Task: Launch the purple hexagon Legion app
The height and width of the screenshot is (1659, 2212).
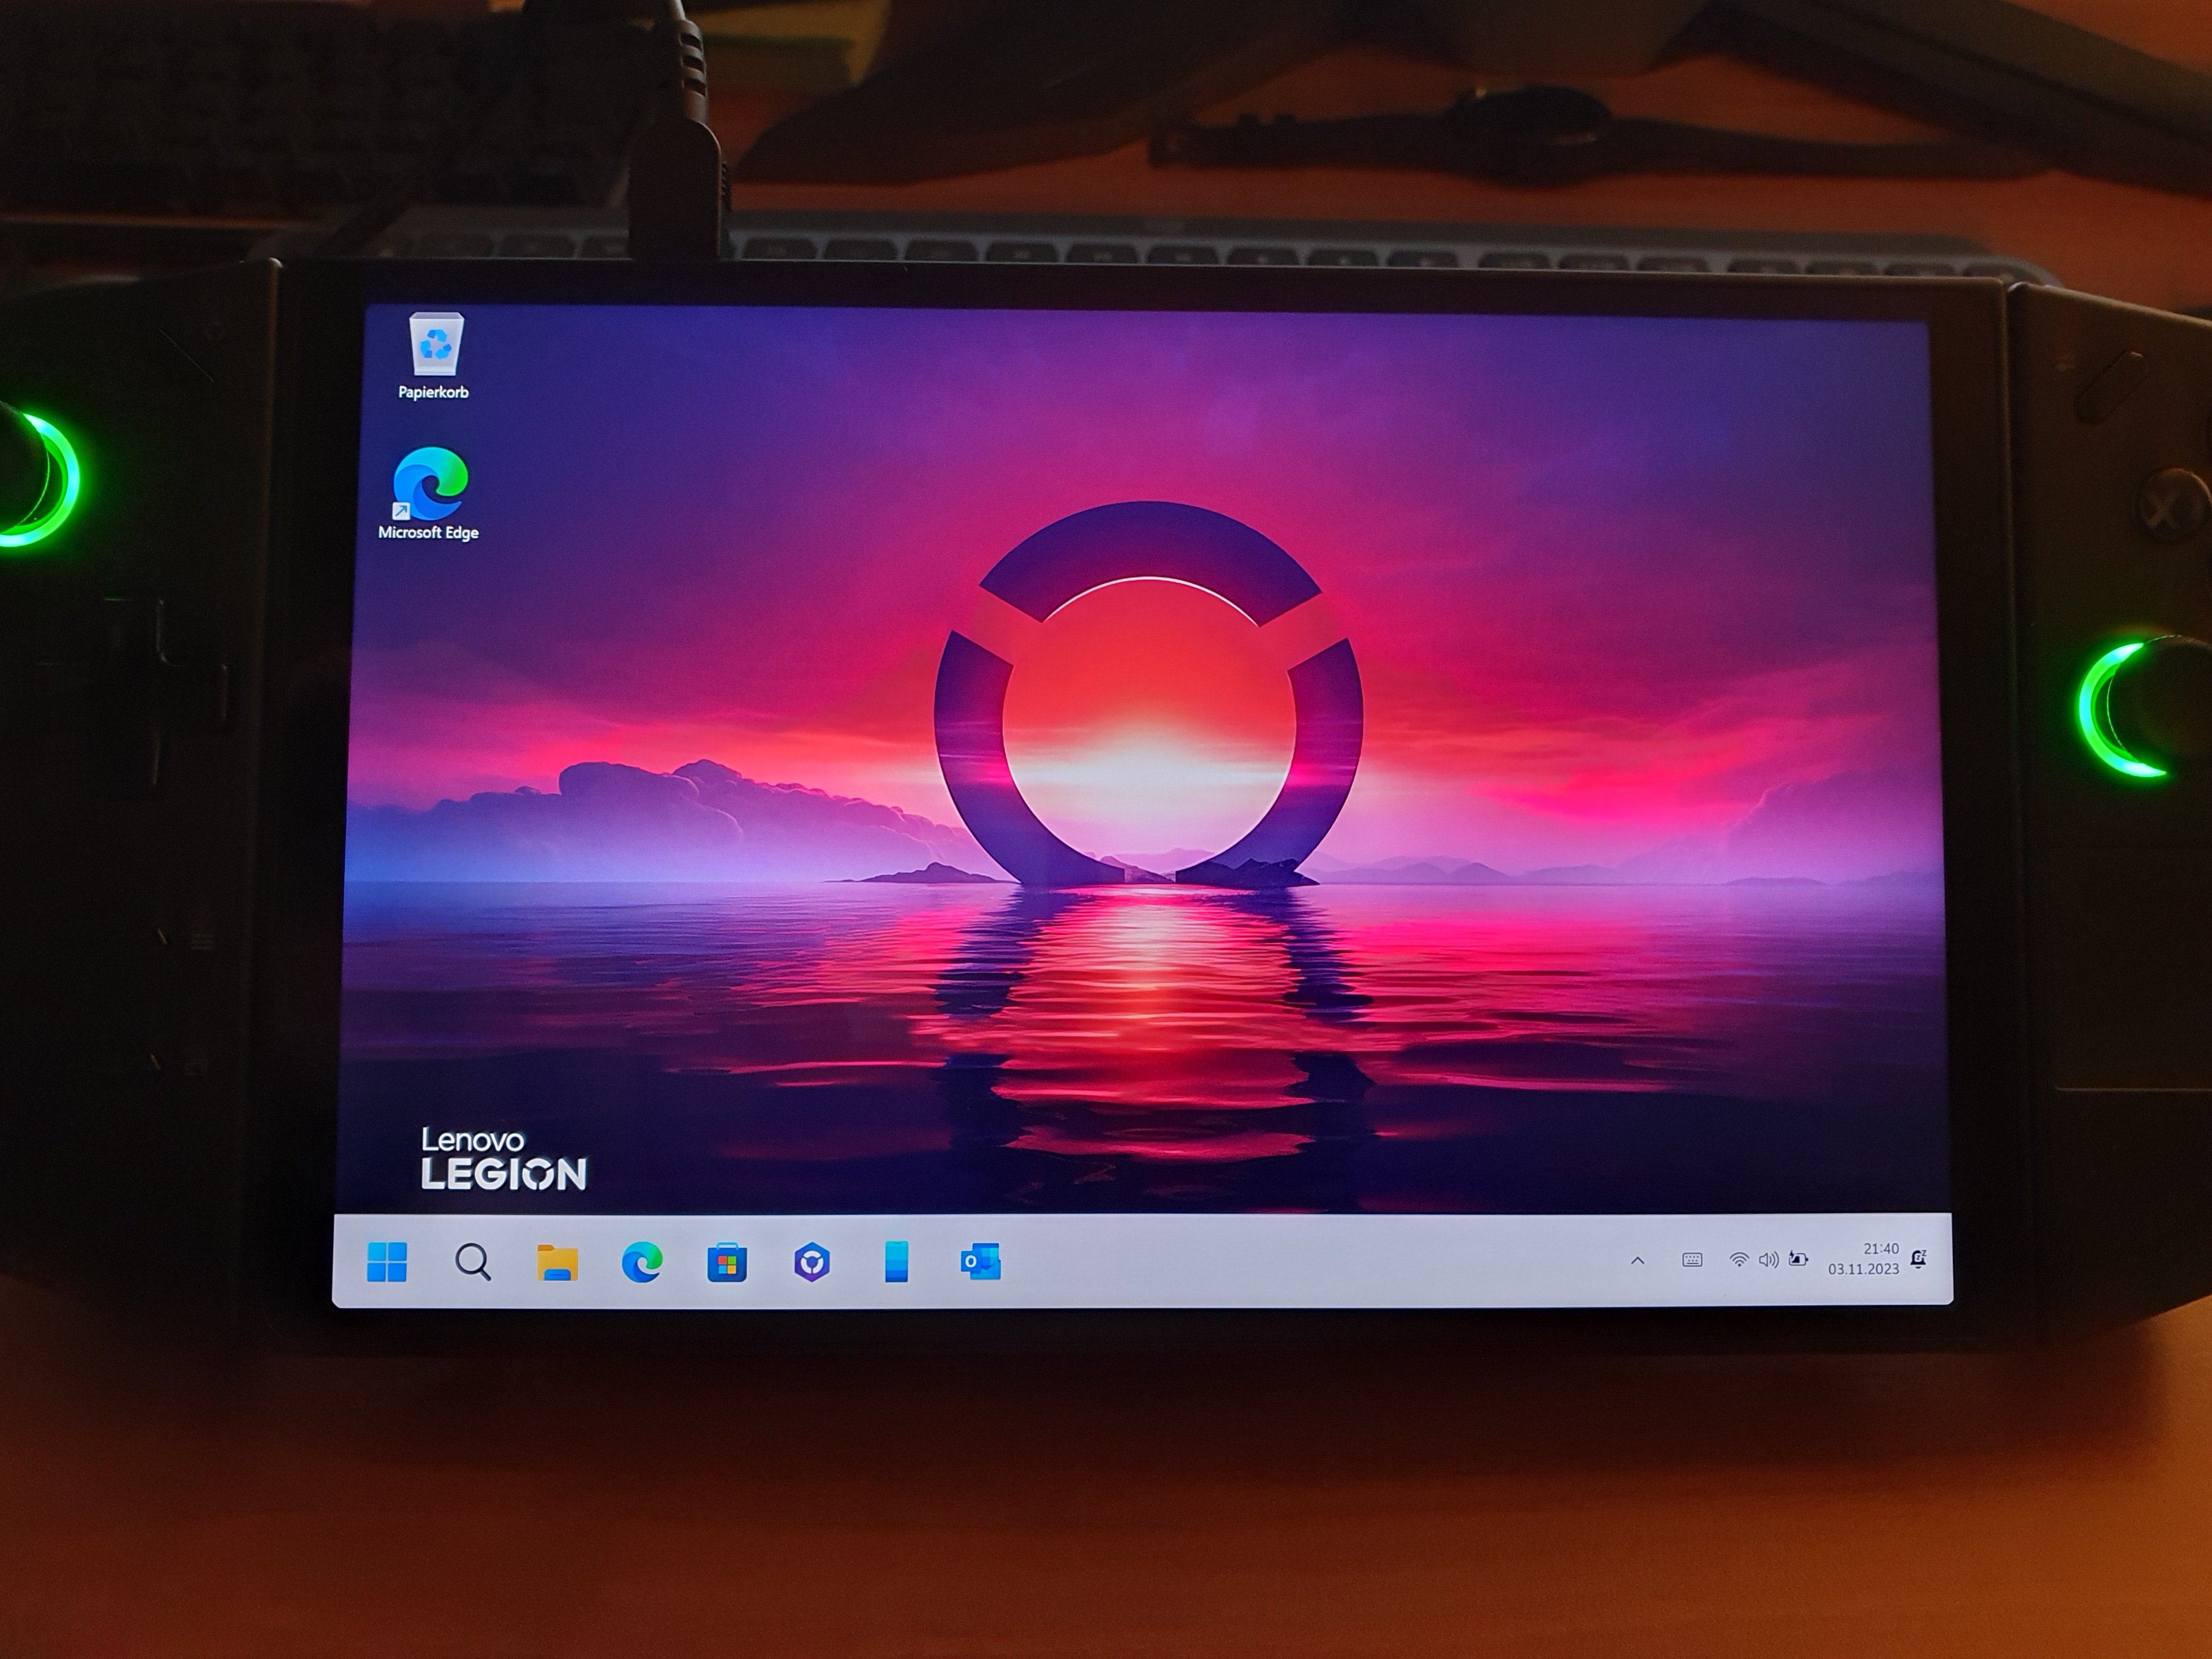Action: [812, 1263]
